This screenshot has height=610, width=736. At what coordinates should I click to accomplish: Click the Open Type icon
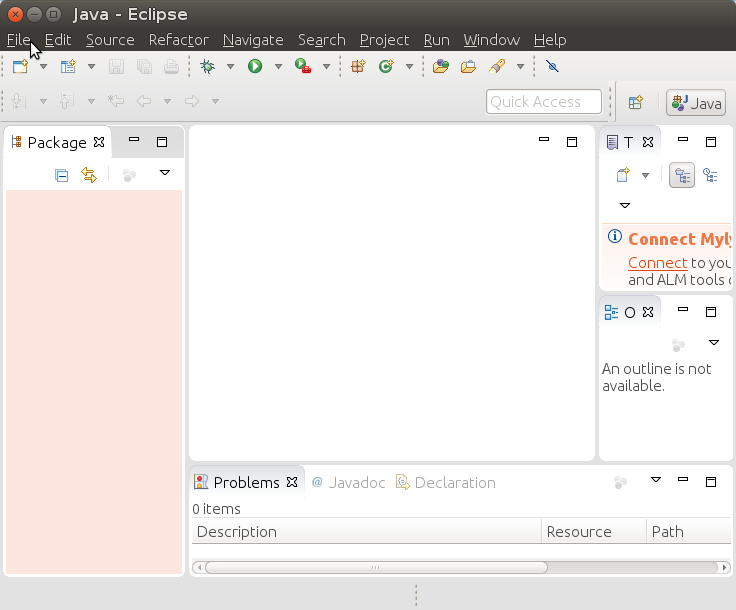point(441,67)
